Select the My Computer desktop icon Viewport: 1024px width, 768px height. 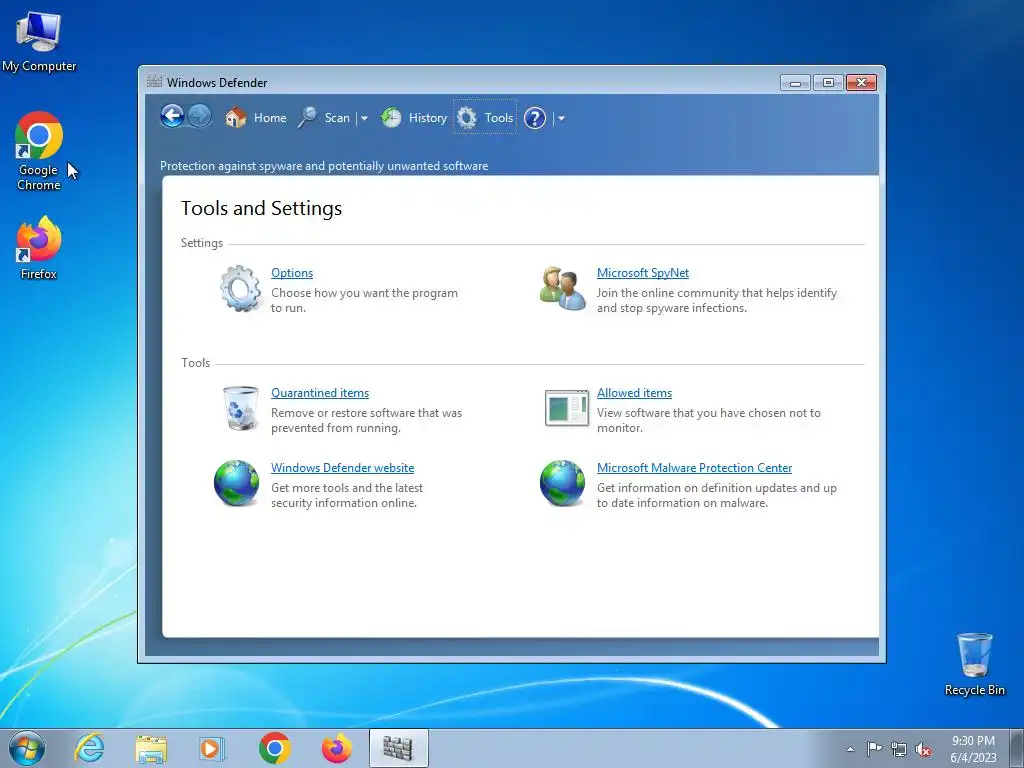[x=39, y=40]
